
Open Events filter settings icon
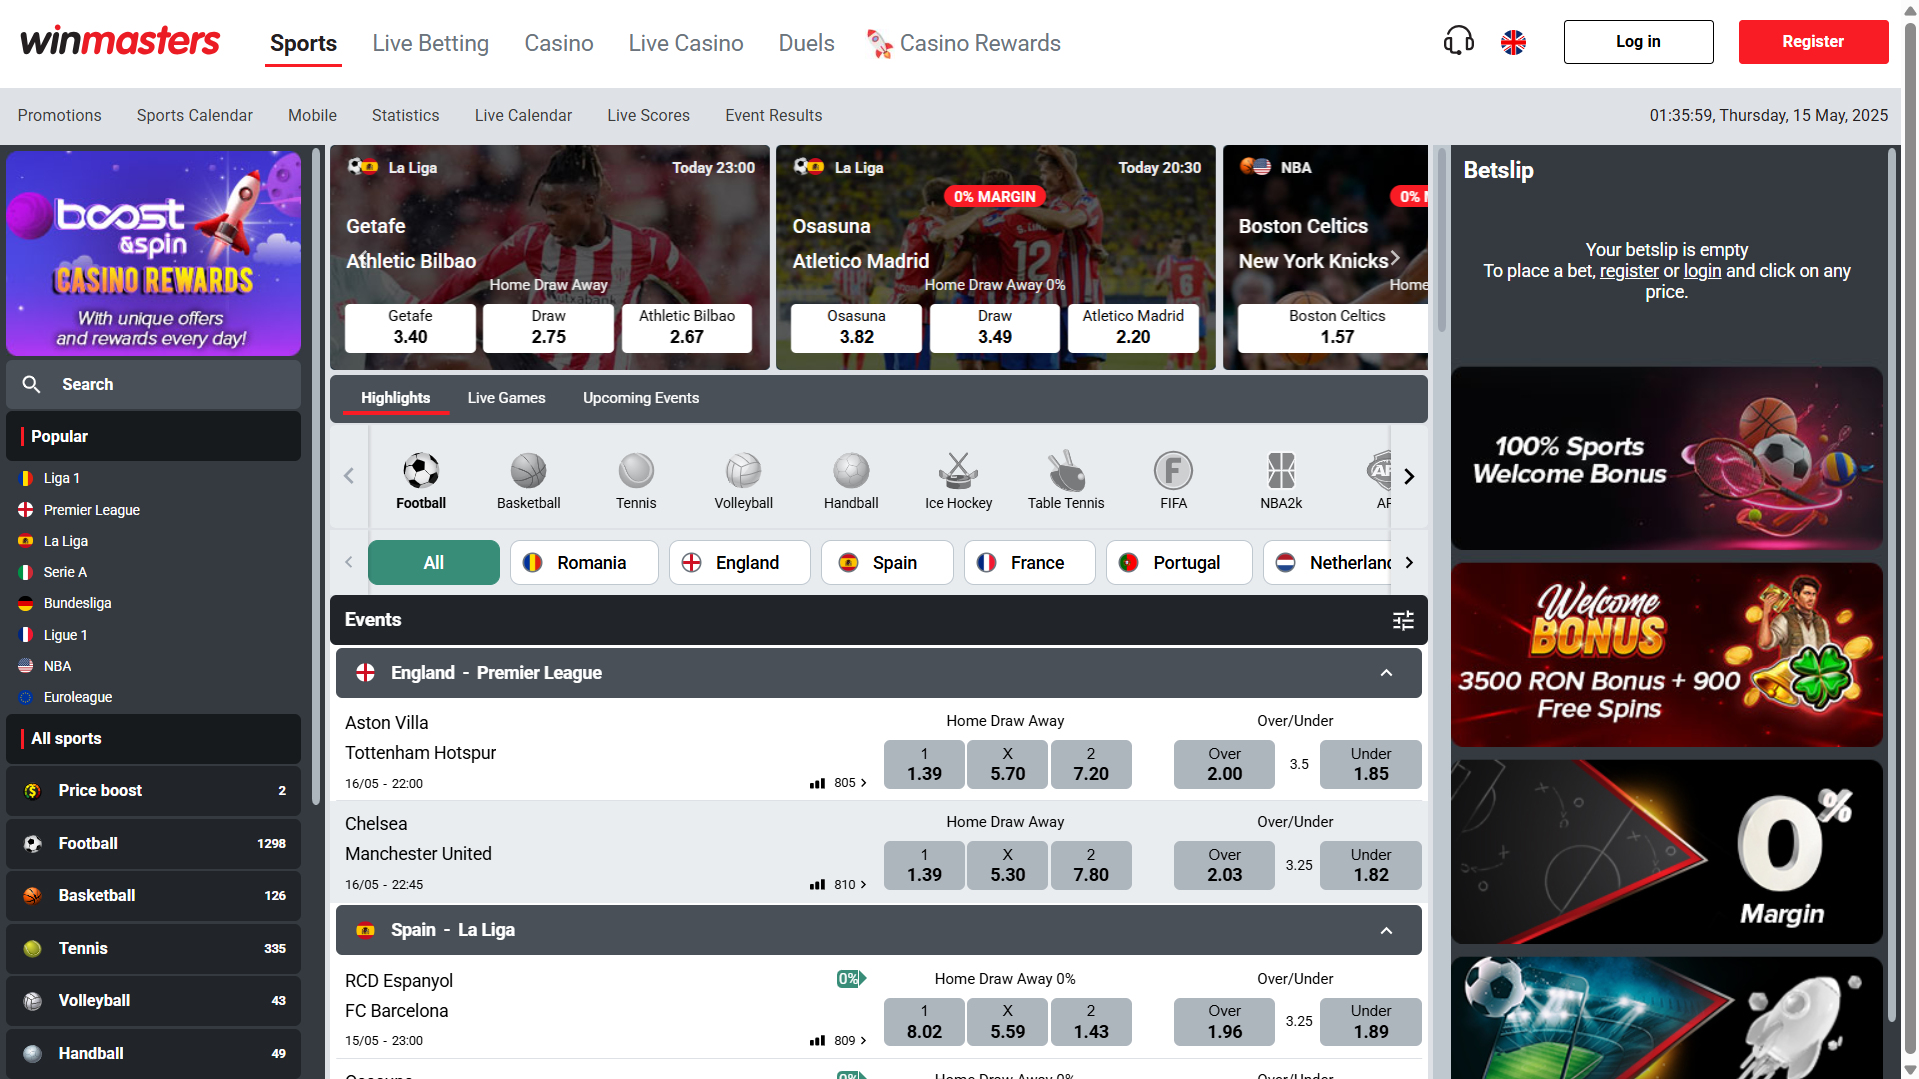[1403, 620]
